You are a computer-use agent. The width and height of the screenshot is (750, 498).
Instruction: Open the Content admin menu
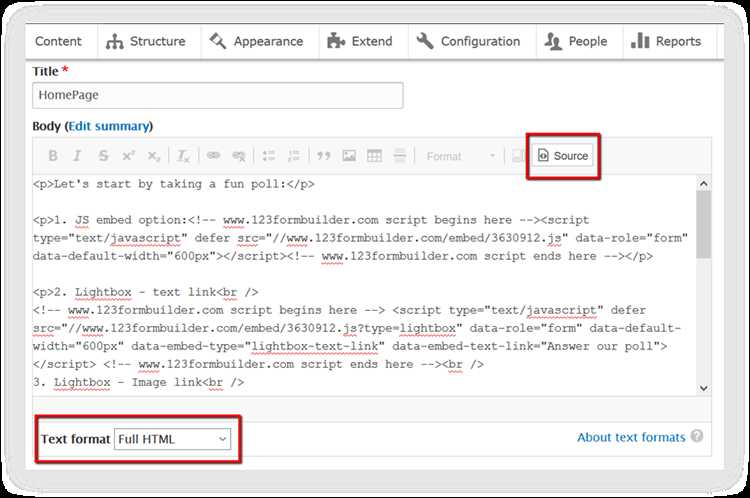tap(58, 42)
